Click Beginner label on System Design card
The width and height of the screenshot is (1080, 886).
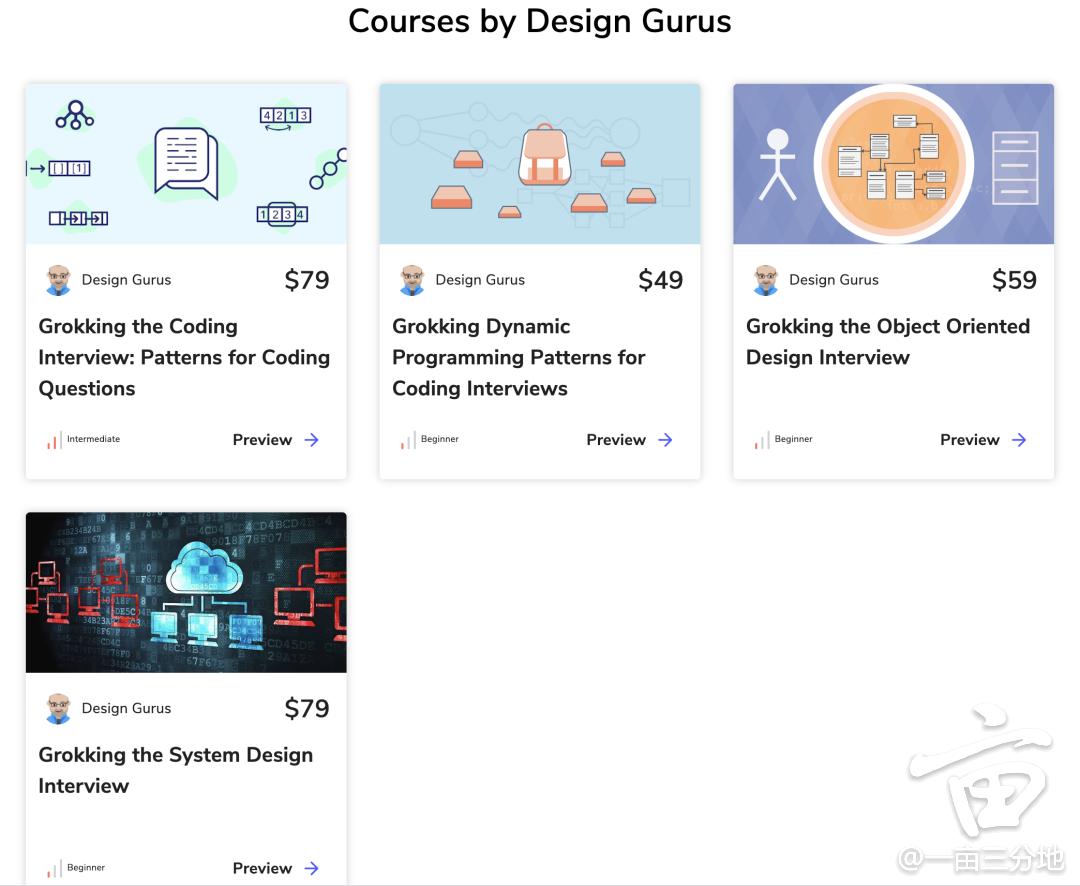pos(86,867)
